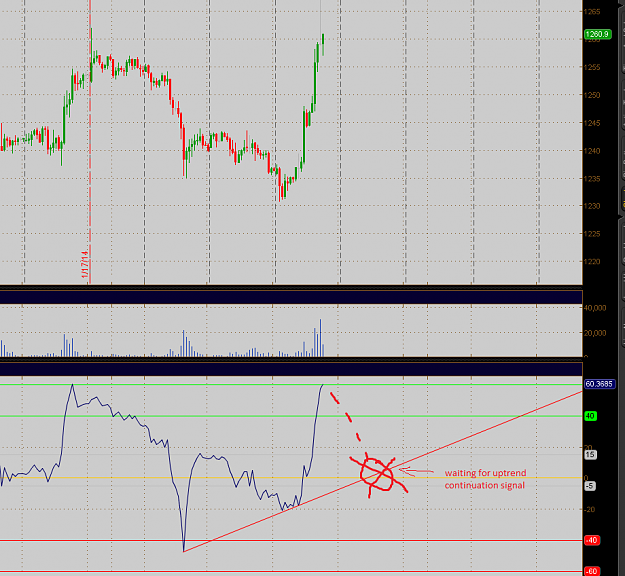This screenshot has width=625, height=576.
Task: Click the grey 15 level tag
Action: [590, 455]
